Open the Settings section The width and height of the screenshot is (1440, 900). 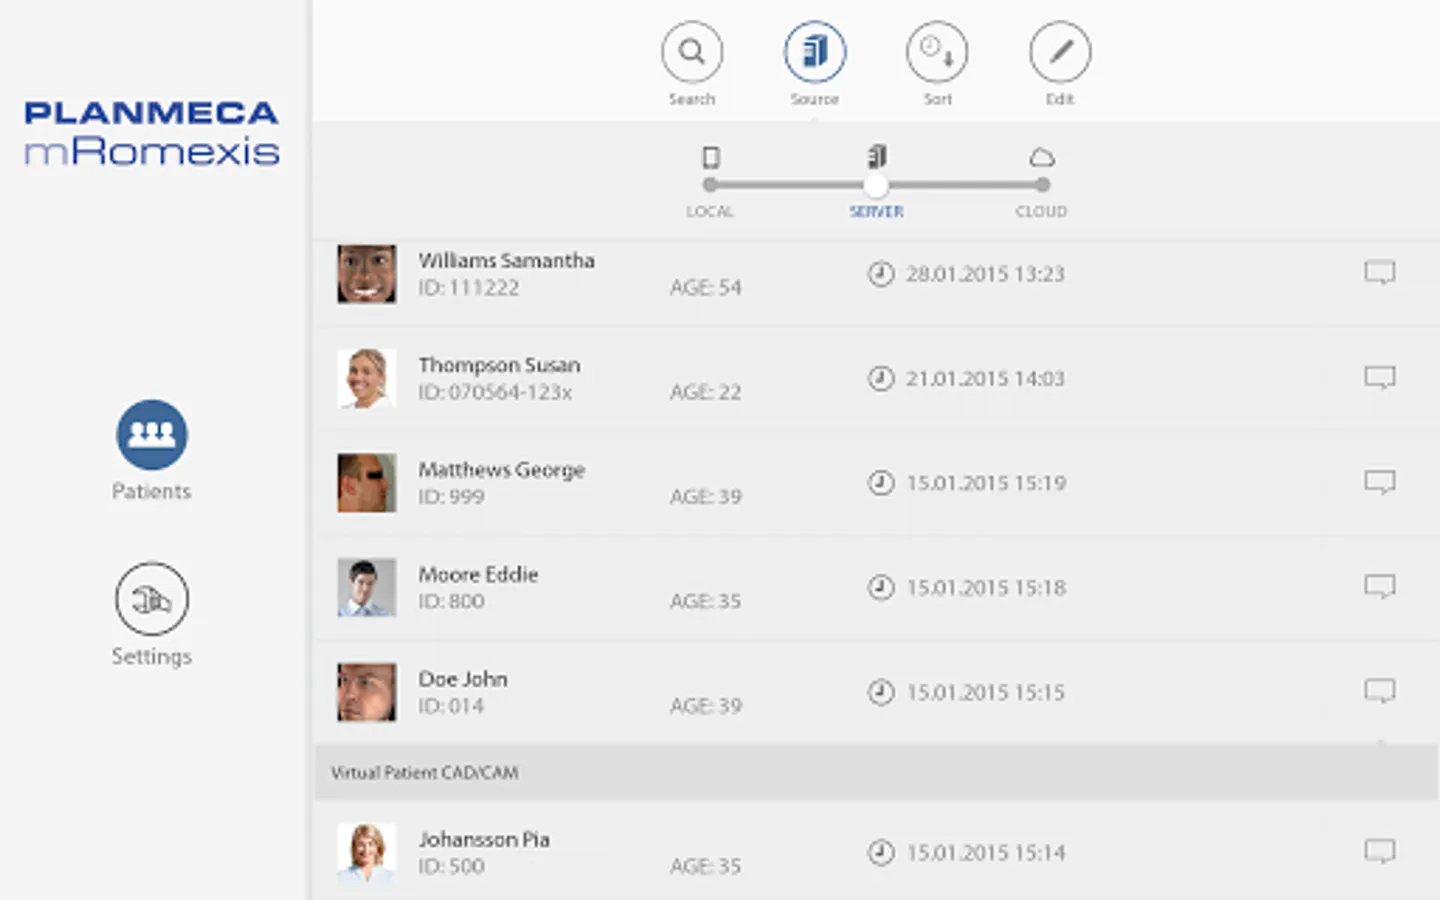pyautogui.click(x=151, y=599)
